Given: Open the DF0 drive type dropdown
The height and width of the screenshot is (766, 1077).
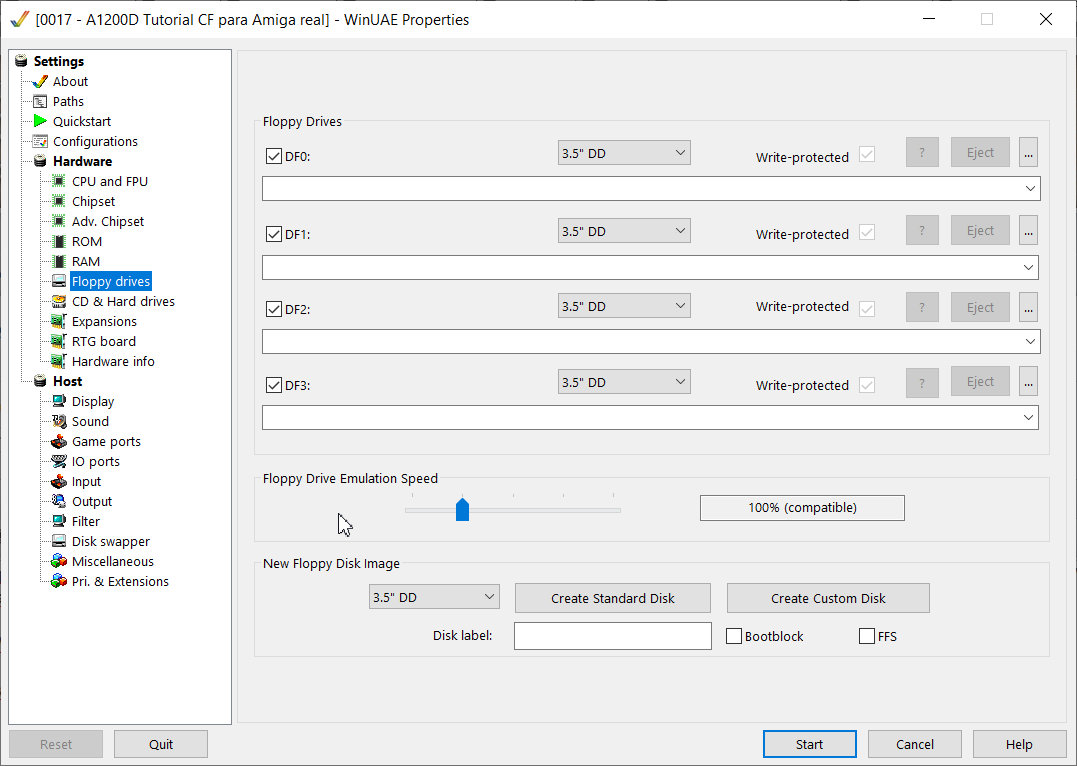Looking at the screenshot, I should coord(624,153).
